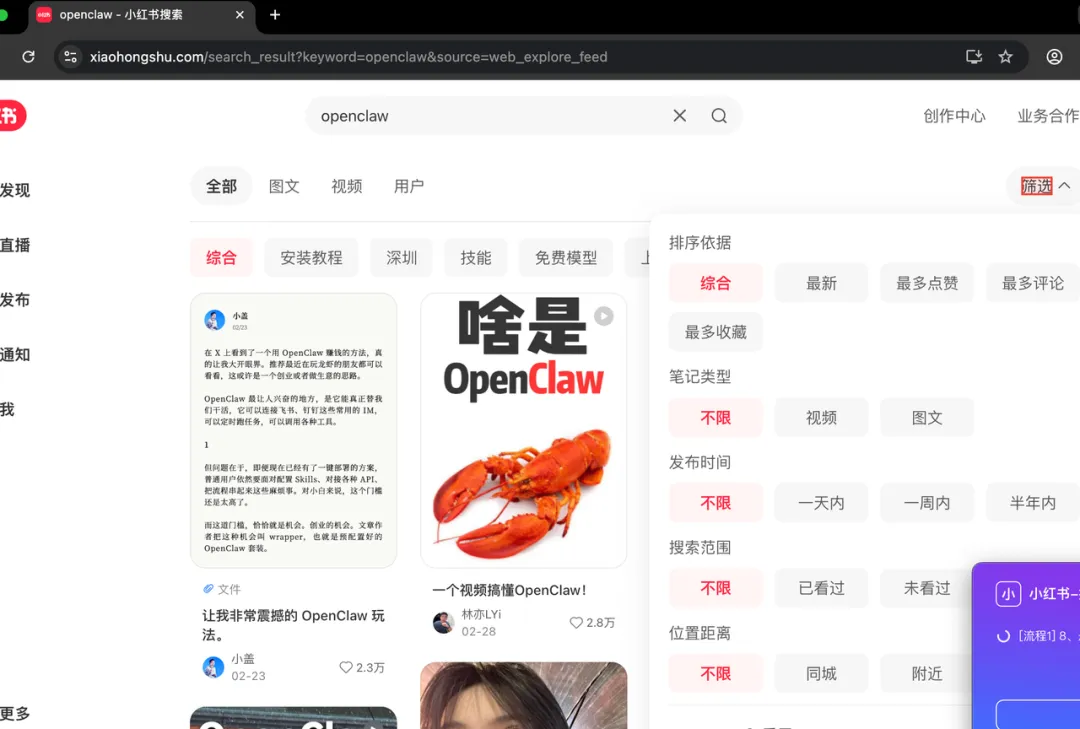
Task: Sort by 最多评论
Action: point(1032,283)
